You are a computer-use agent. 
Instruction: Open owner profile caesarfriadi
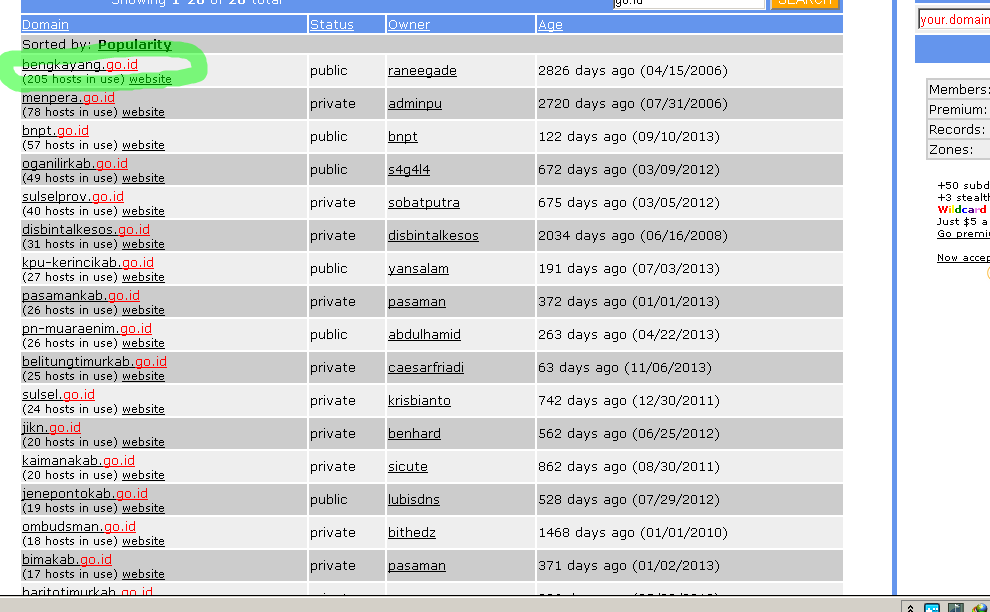[x=426, y=368]
